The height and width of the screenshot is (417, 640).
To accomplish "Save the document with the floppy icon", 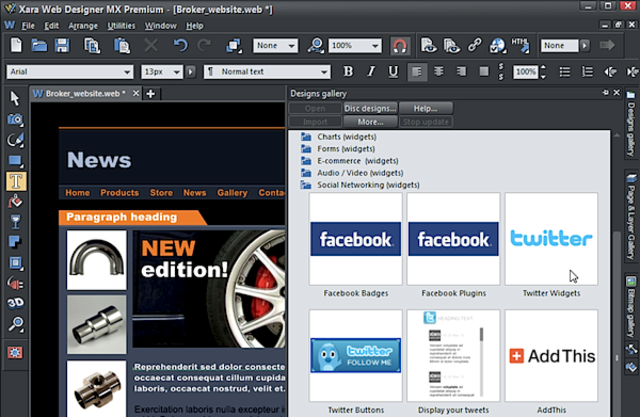I will (x=62, y=45).
